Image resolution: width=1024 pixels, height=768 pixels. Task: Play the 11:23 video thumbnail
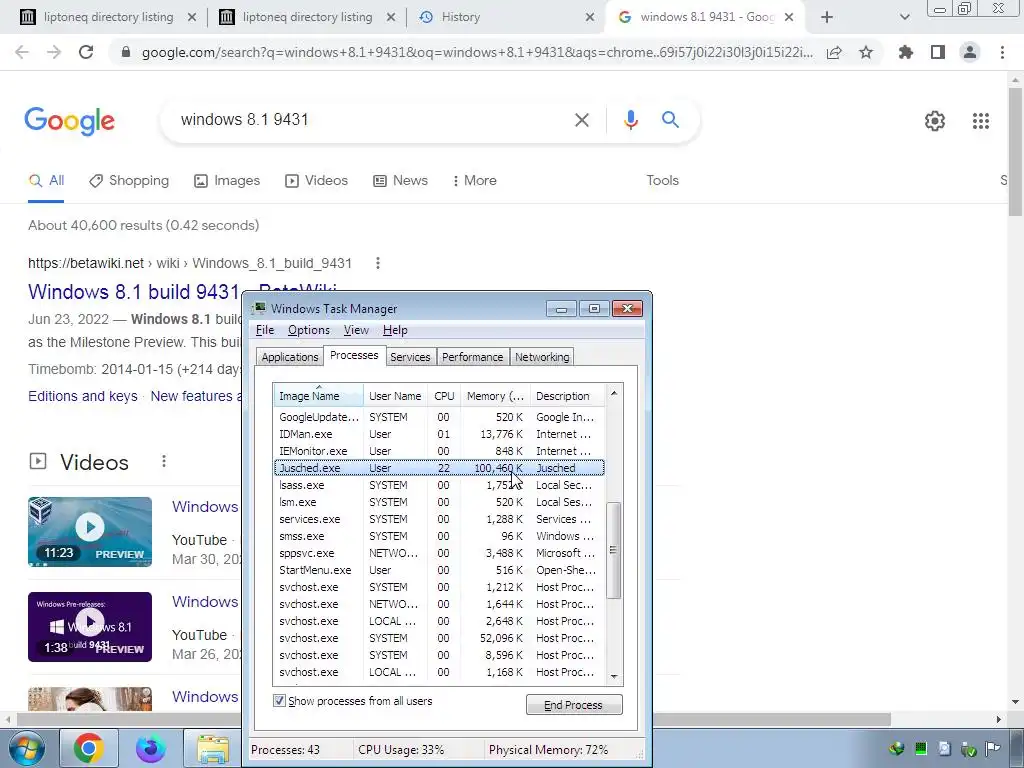point(90,532)
